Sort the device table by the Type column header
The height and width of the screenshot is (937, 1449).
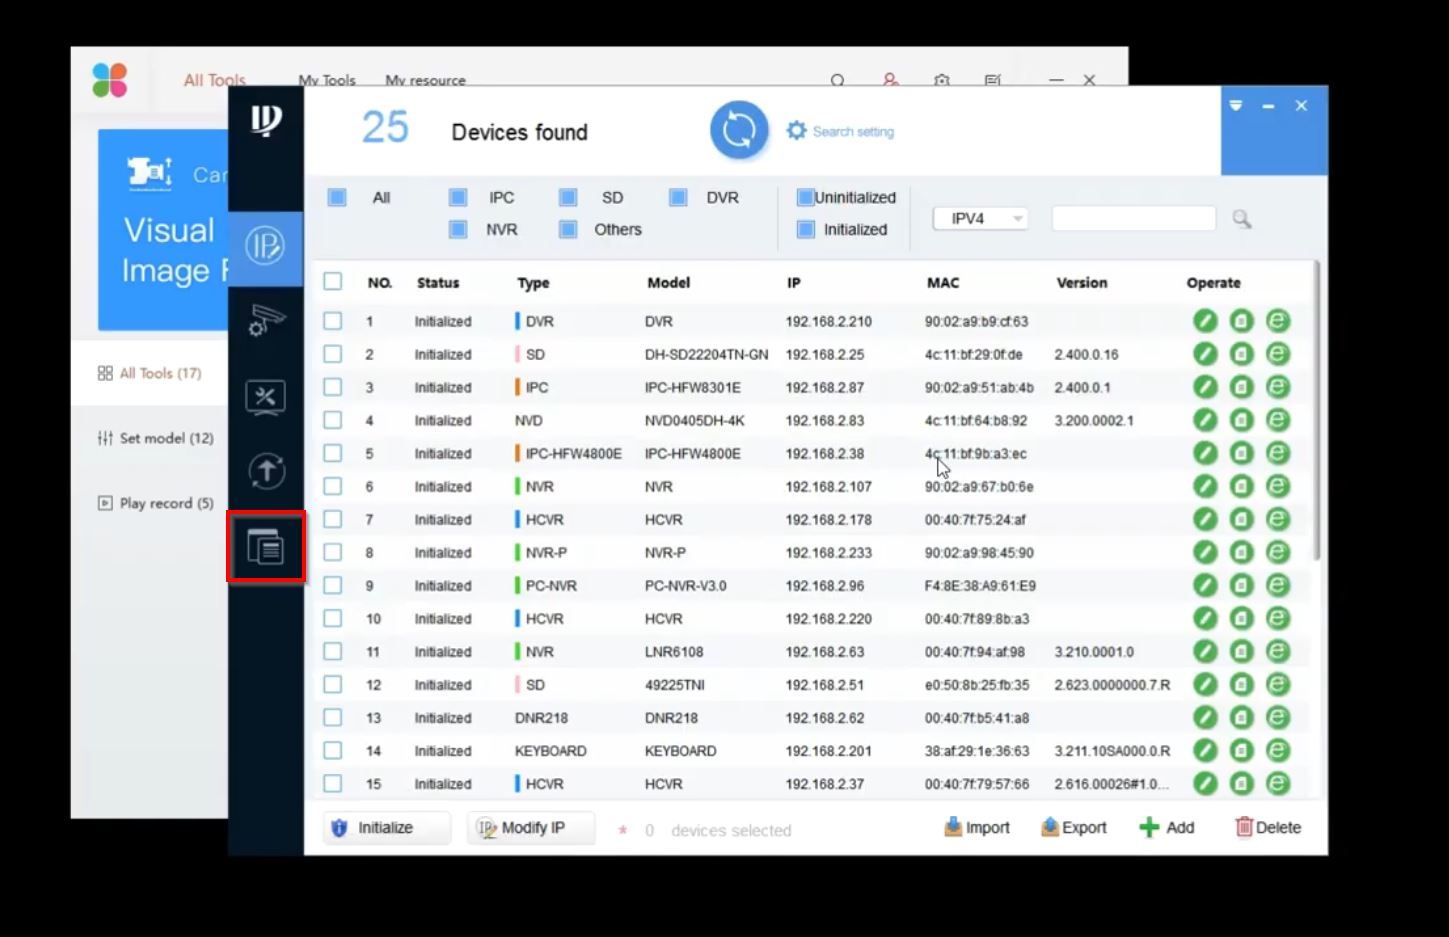click(533, 283)
